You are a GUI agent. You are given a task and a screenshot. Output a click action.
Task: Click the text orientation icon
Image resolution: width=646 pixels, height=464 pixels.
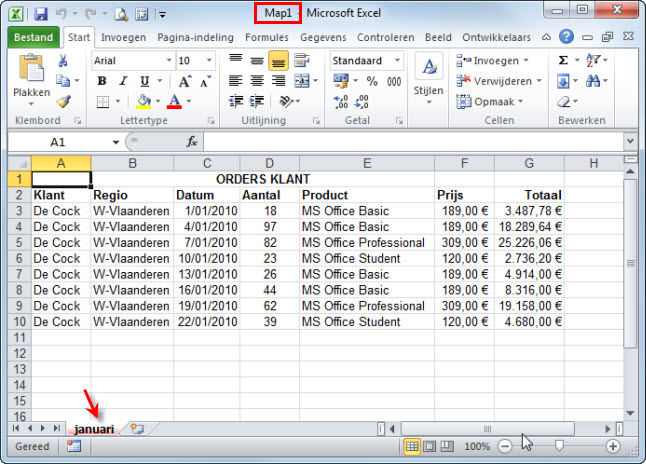[x=286, y=101]
